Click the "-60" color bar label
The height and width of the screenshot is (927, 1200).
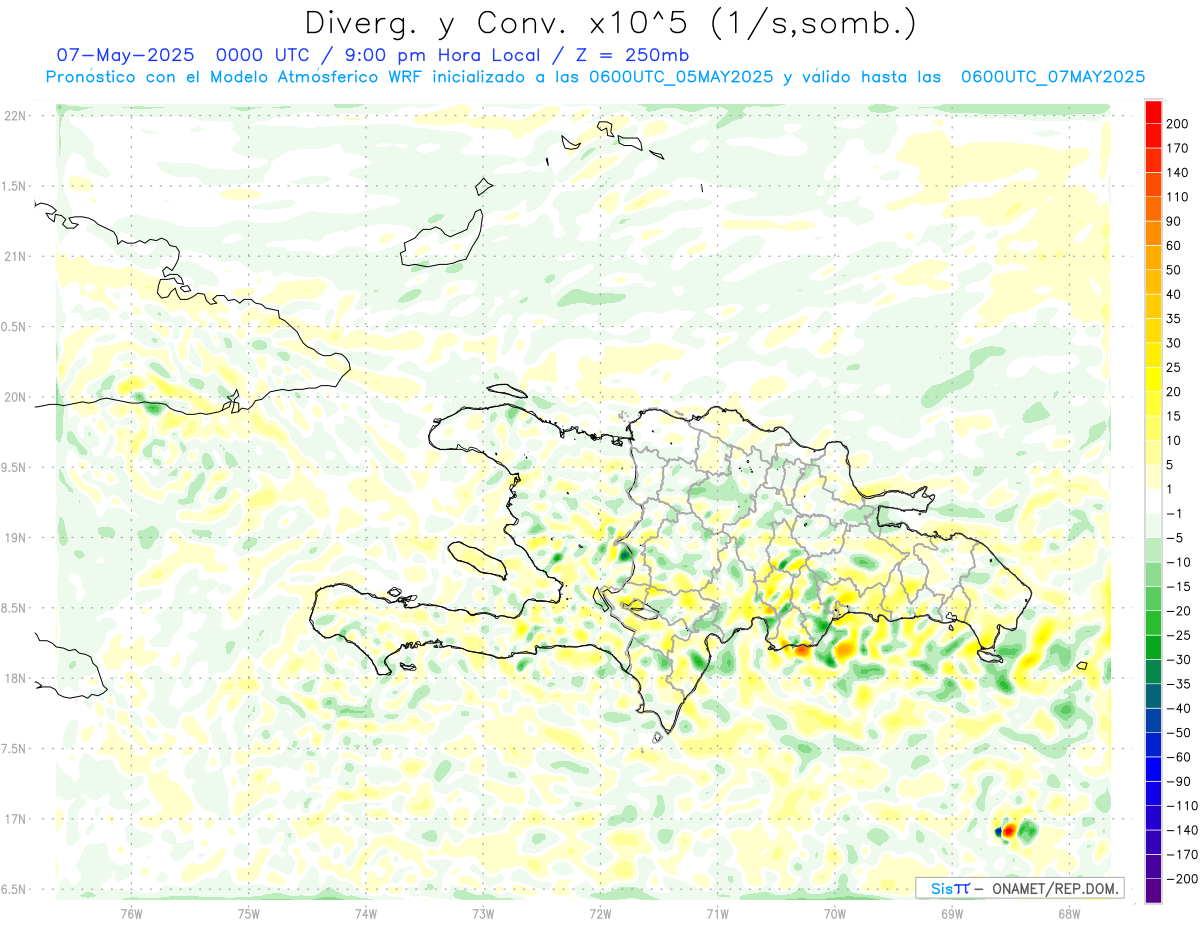[x=1178, y=757]
